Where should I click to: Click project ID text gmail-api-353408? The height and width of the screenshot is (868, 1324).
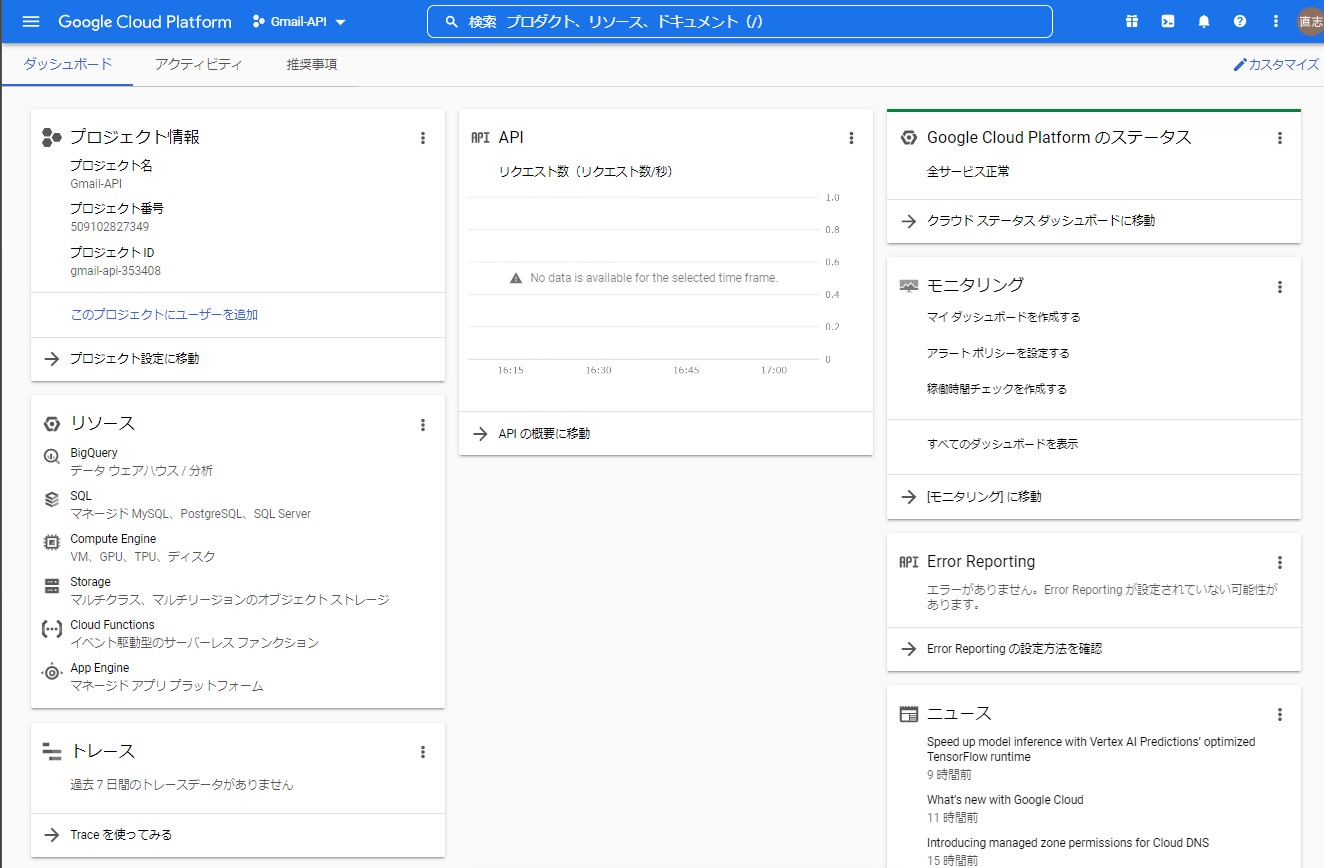coord(115,271)
